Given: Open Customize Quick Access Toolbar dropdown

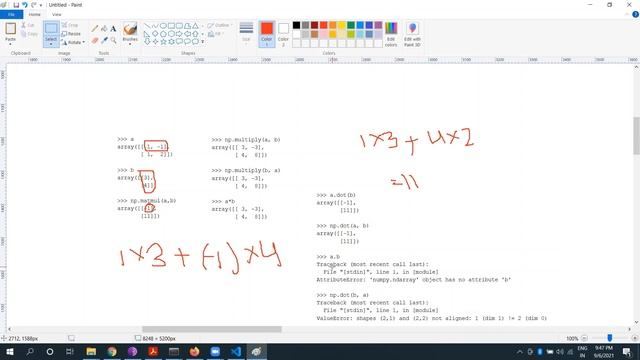Looking at the screenshot, I should click(41, 5).
